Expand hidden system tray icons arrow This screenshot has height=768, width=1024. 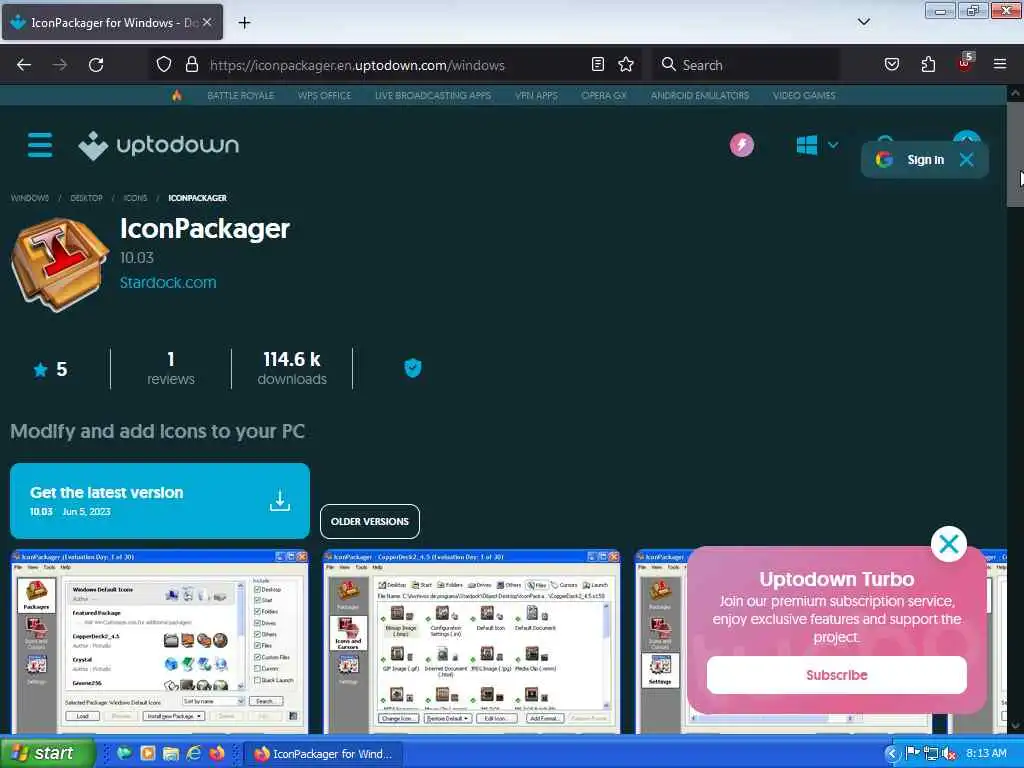click(892, 754)
